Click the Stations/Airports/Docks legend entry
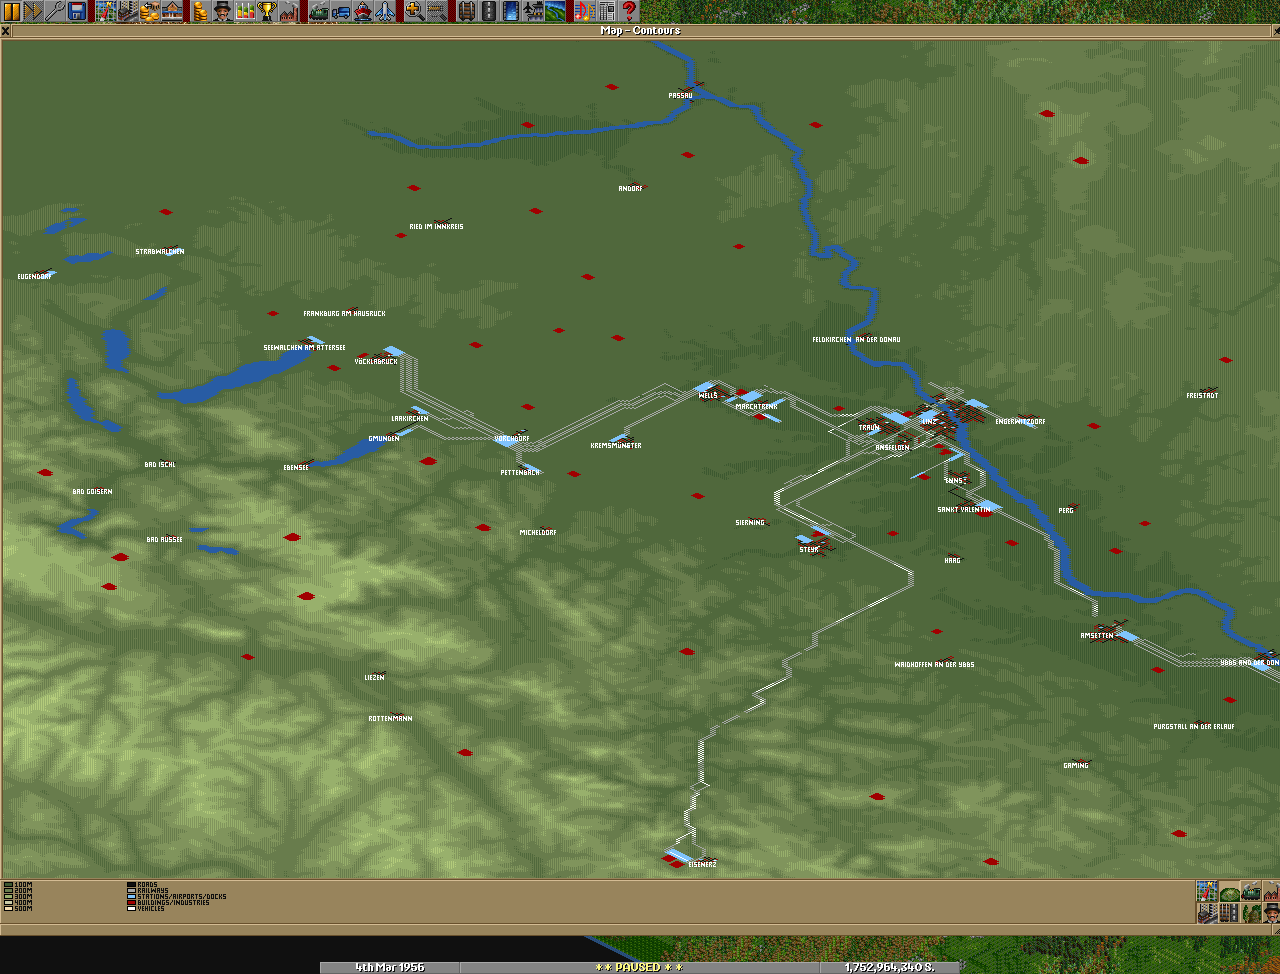The height and width of the screenshot is (974, 1280). [x=177, y=897]
